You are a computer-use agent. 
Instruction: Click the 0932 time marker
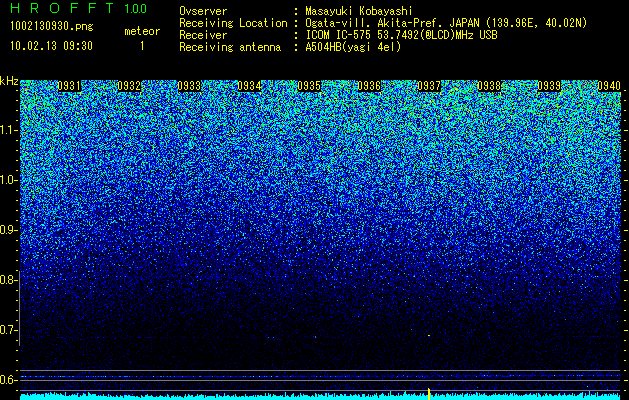129,86
